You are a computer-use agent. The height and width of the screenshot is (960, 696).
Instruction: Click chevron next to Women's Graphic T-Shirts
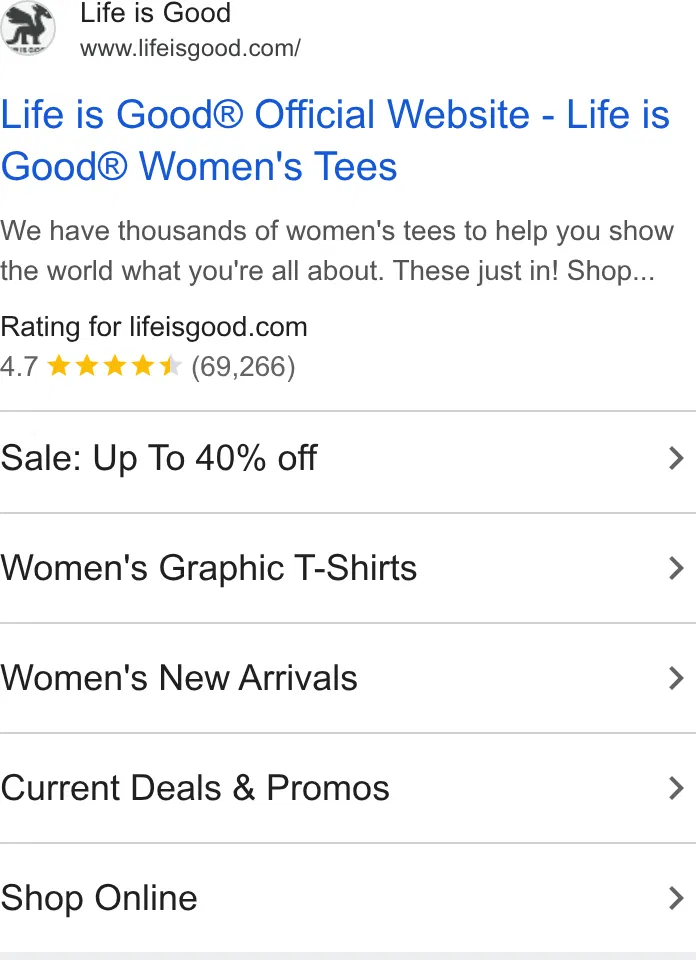tap(676, 568)
